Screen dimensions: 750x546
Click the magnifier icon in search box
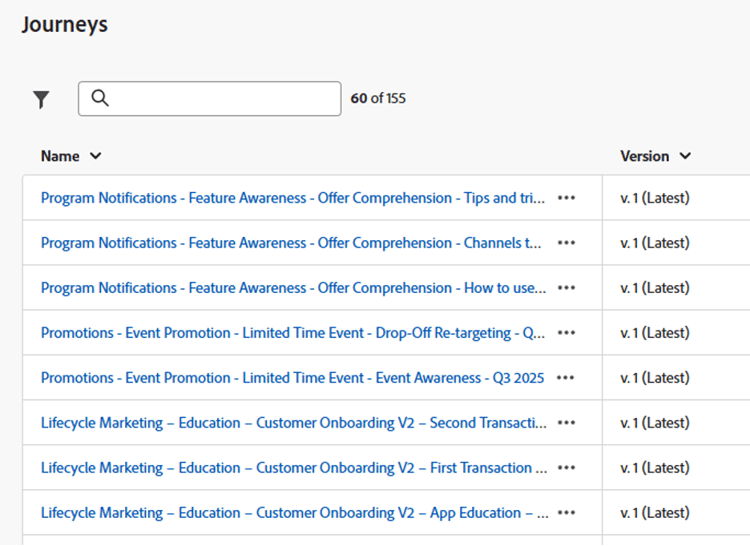tap(99, 98)
